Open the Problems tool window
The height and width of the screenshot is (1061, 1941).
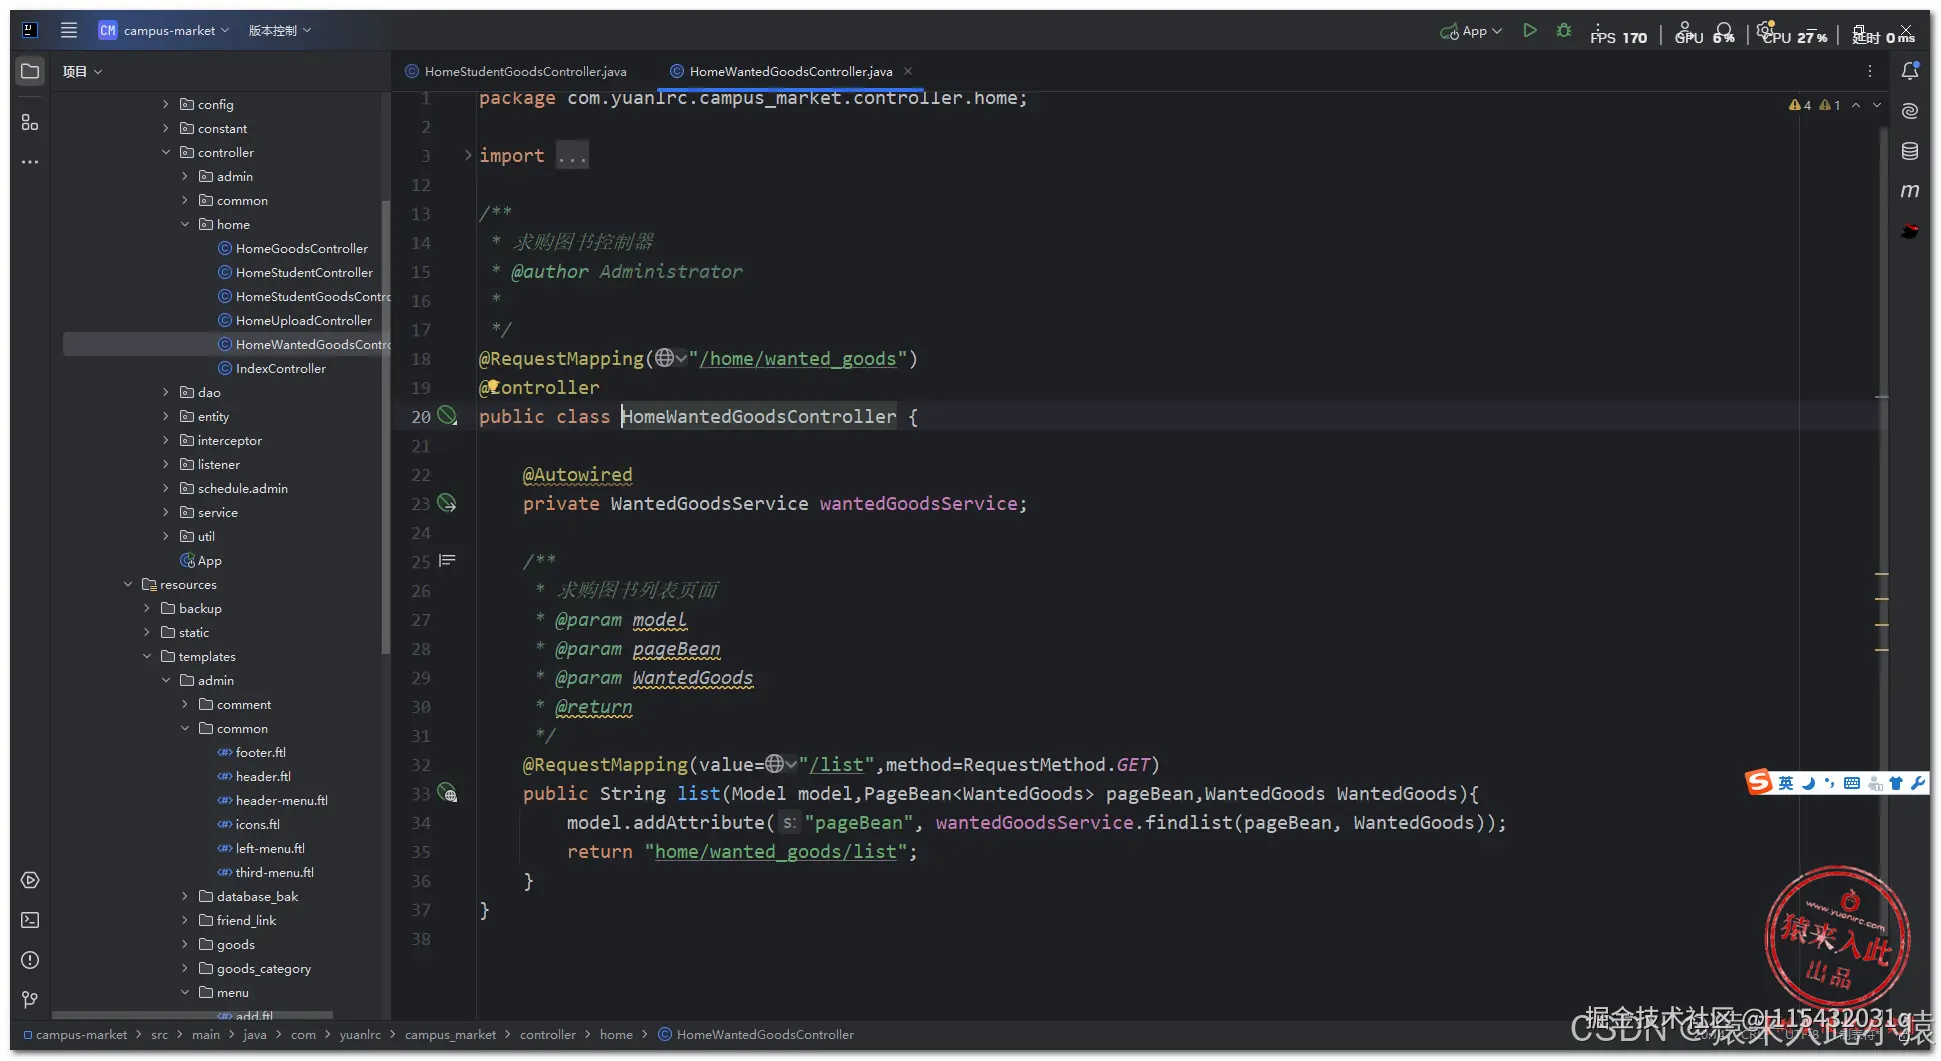pos(30,960)
